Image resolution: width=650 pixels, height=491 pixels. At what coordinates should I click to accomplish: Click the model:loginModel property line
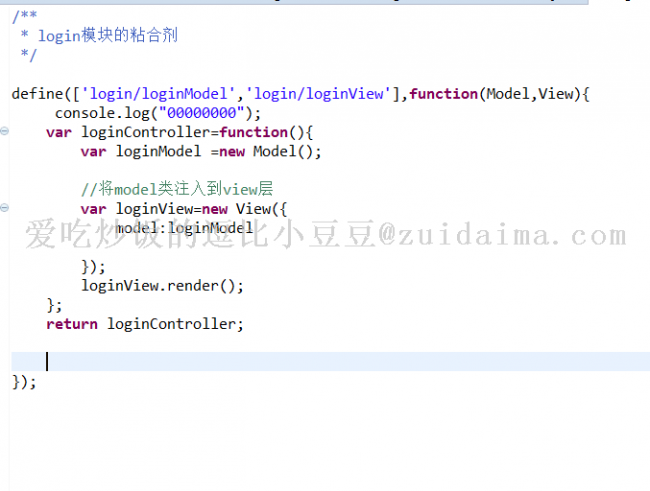(184, 228)
